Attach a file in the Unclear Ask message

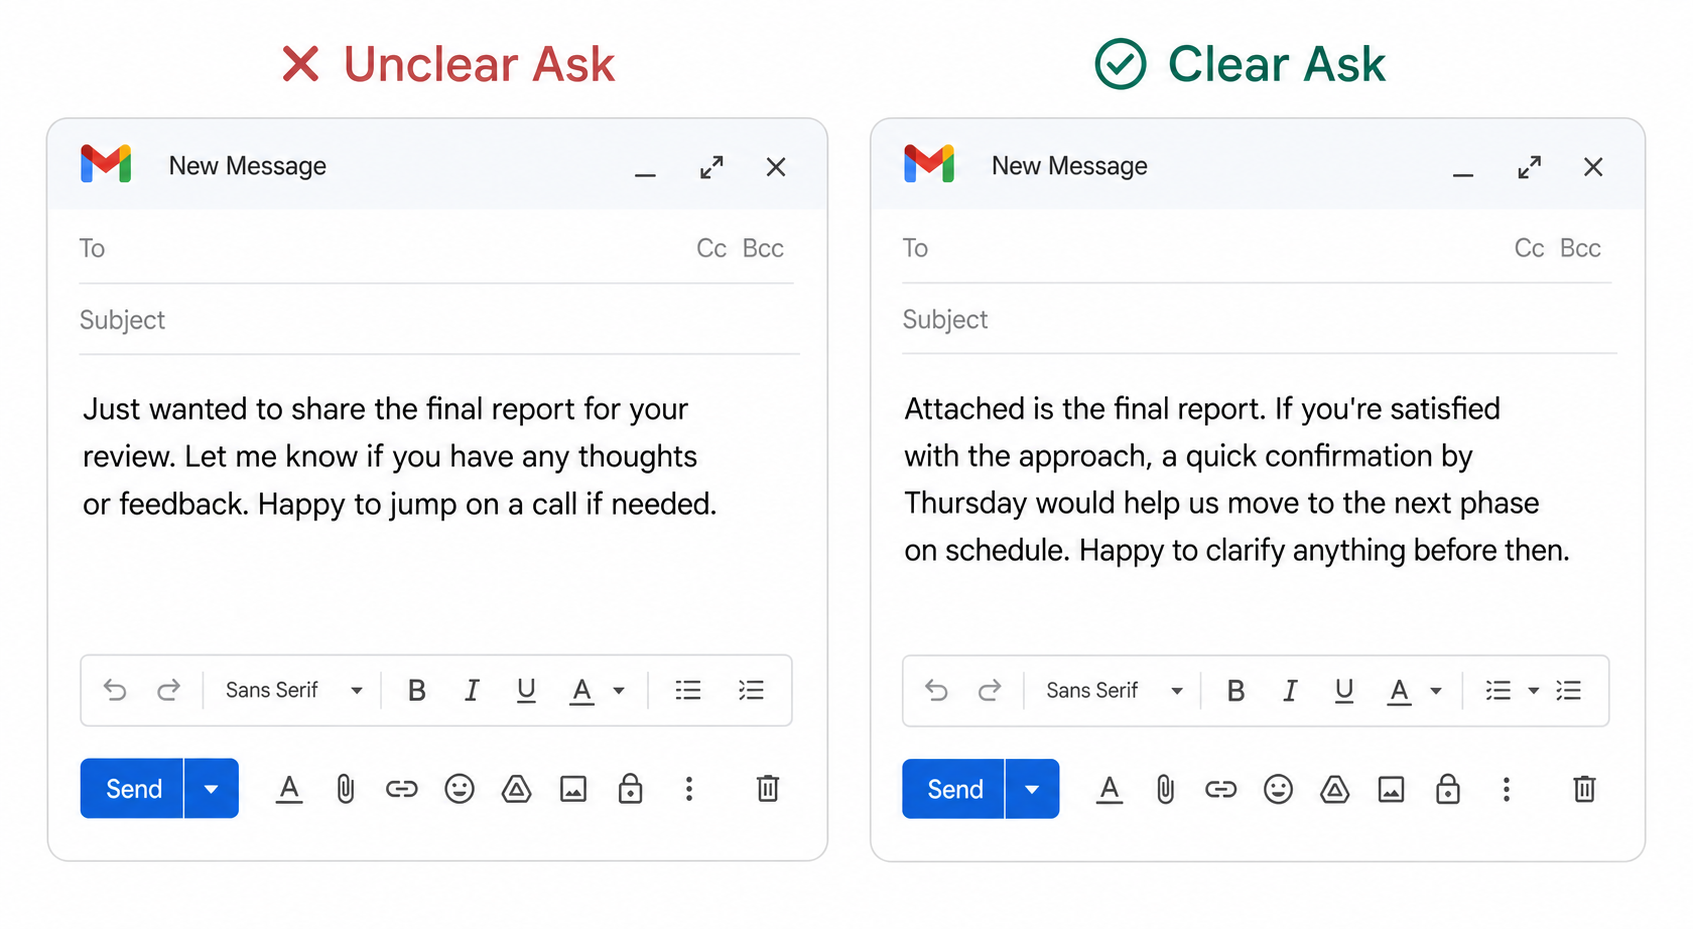(345, 789)
